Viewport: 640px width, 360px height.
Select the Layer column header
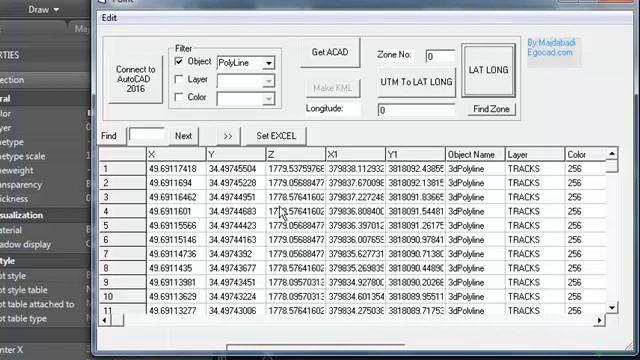click(x=535, y=154)
